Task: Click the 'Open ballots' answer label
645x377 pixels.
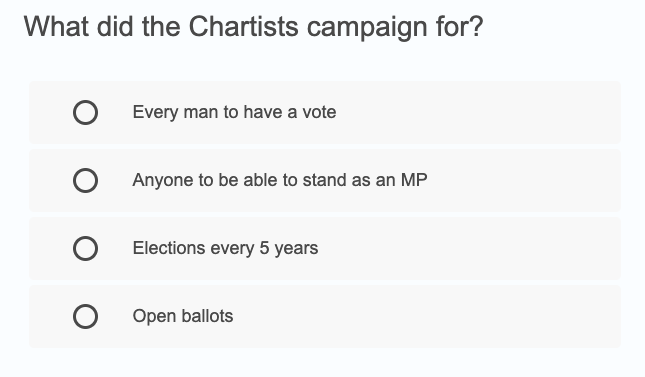Action: point(183,316)
